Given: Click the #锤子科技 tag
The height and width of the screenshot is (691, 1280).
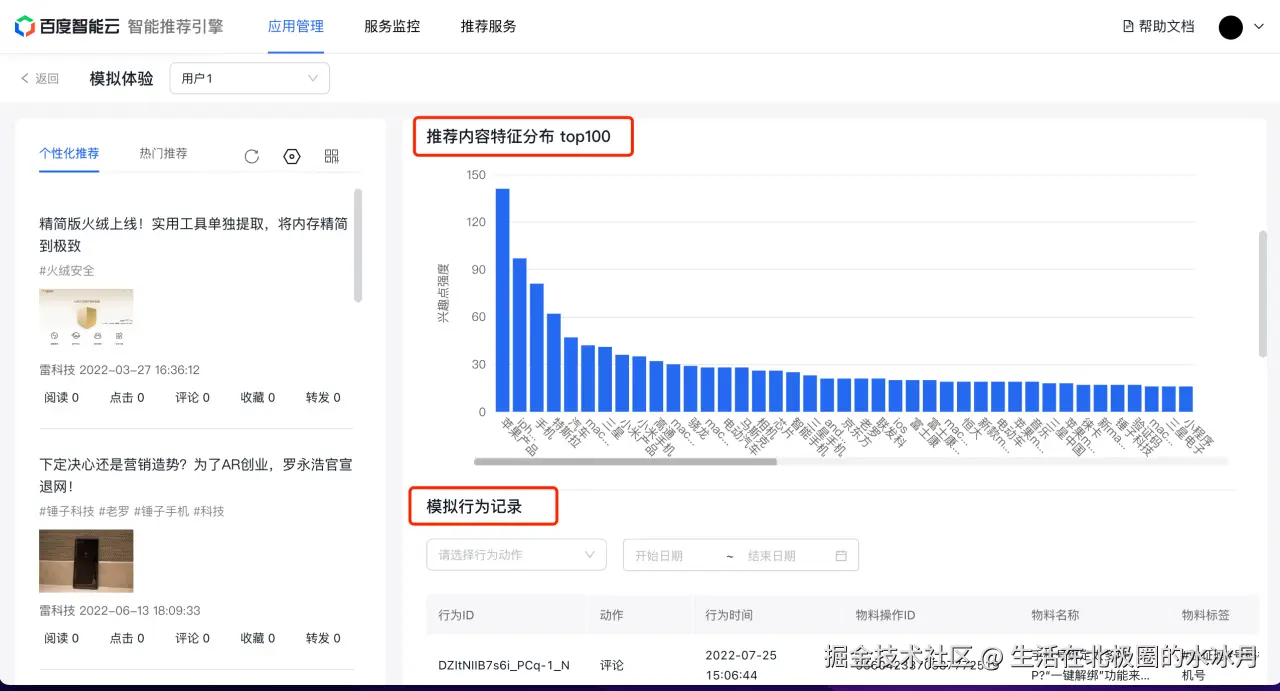Looking at the screenshot, I should pyautogui.click(x=67, y=511).
